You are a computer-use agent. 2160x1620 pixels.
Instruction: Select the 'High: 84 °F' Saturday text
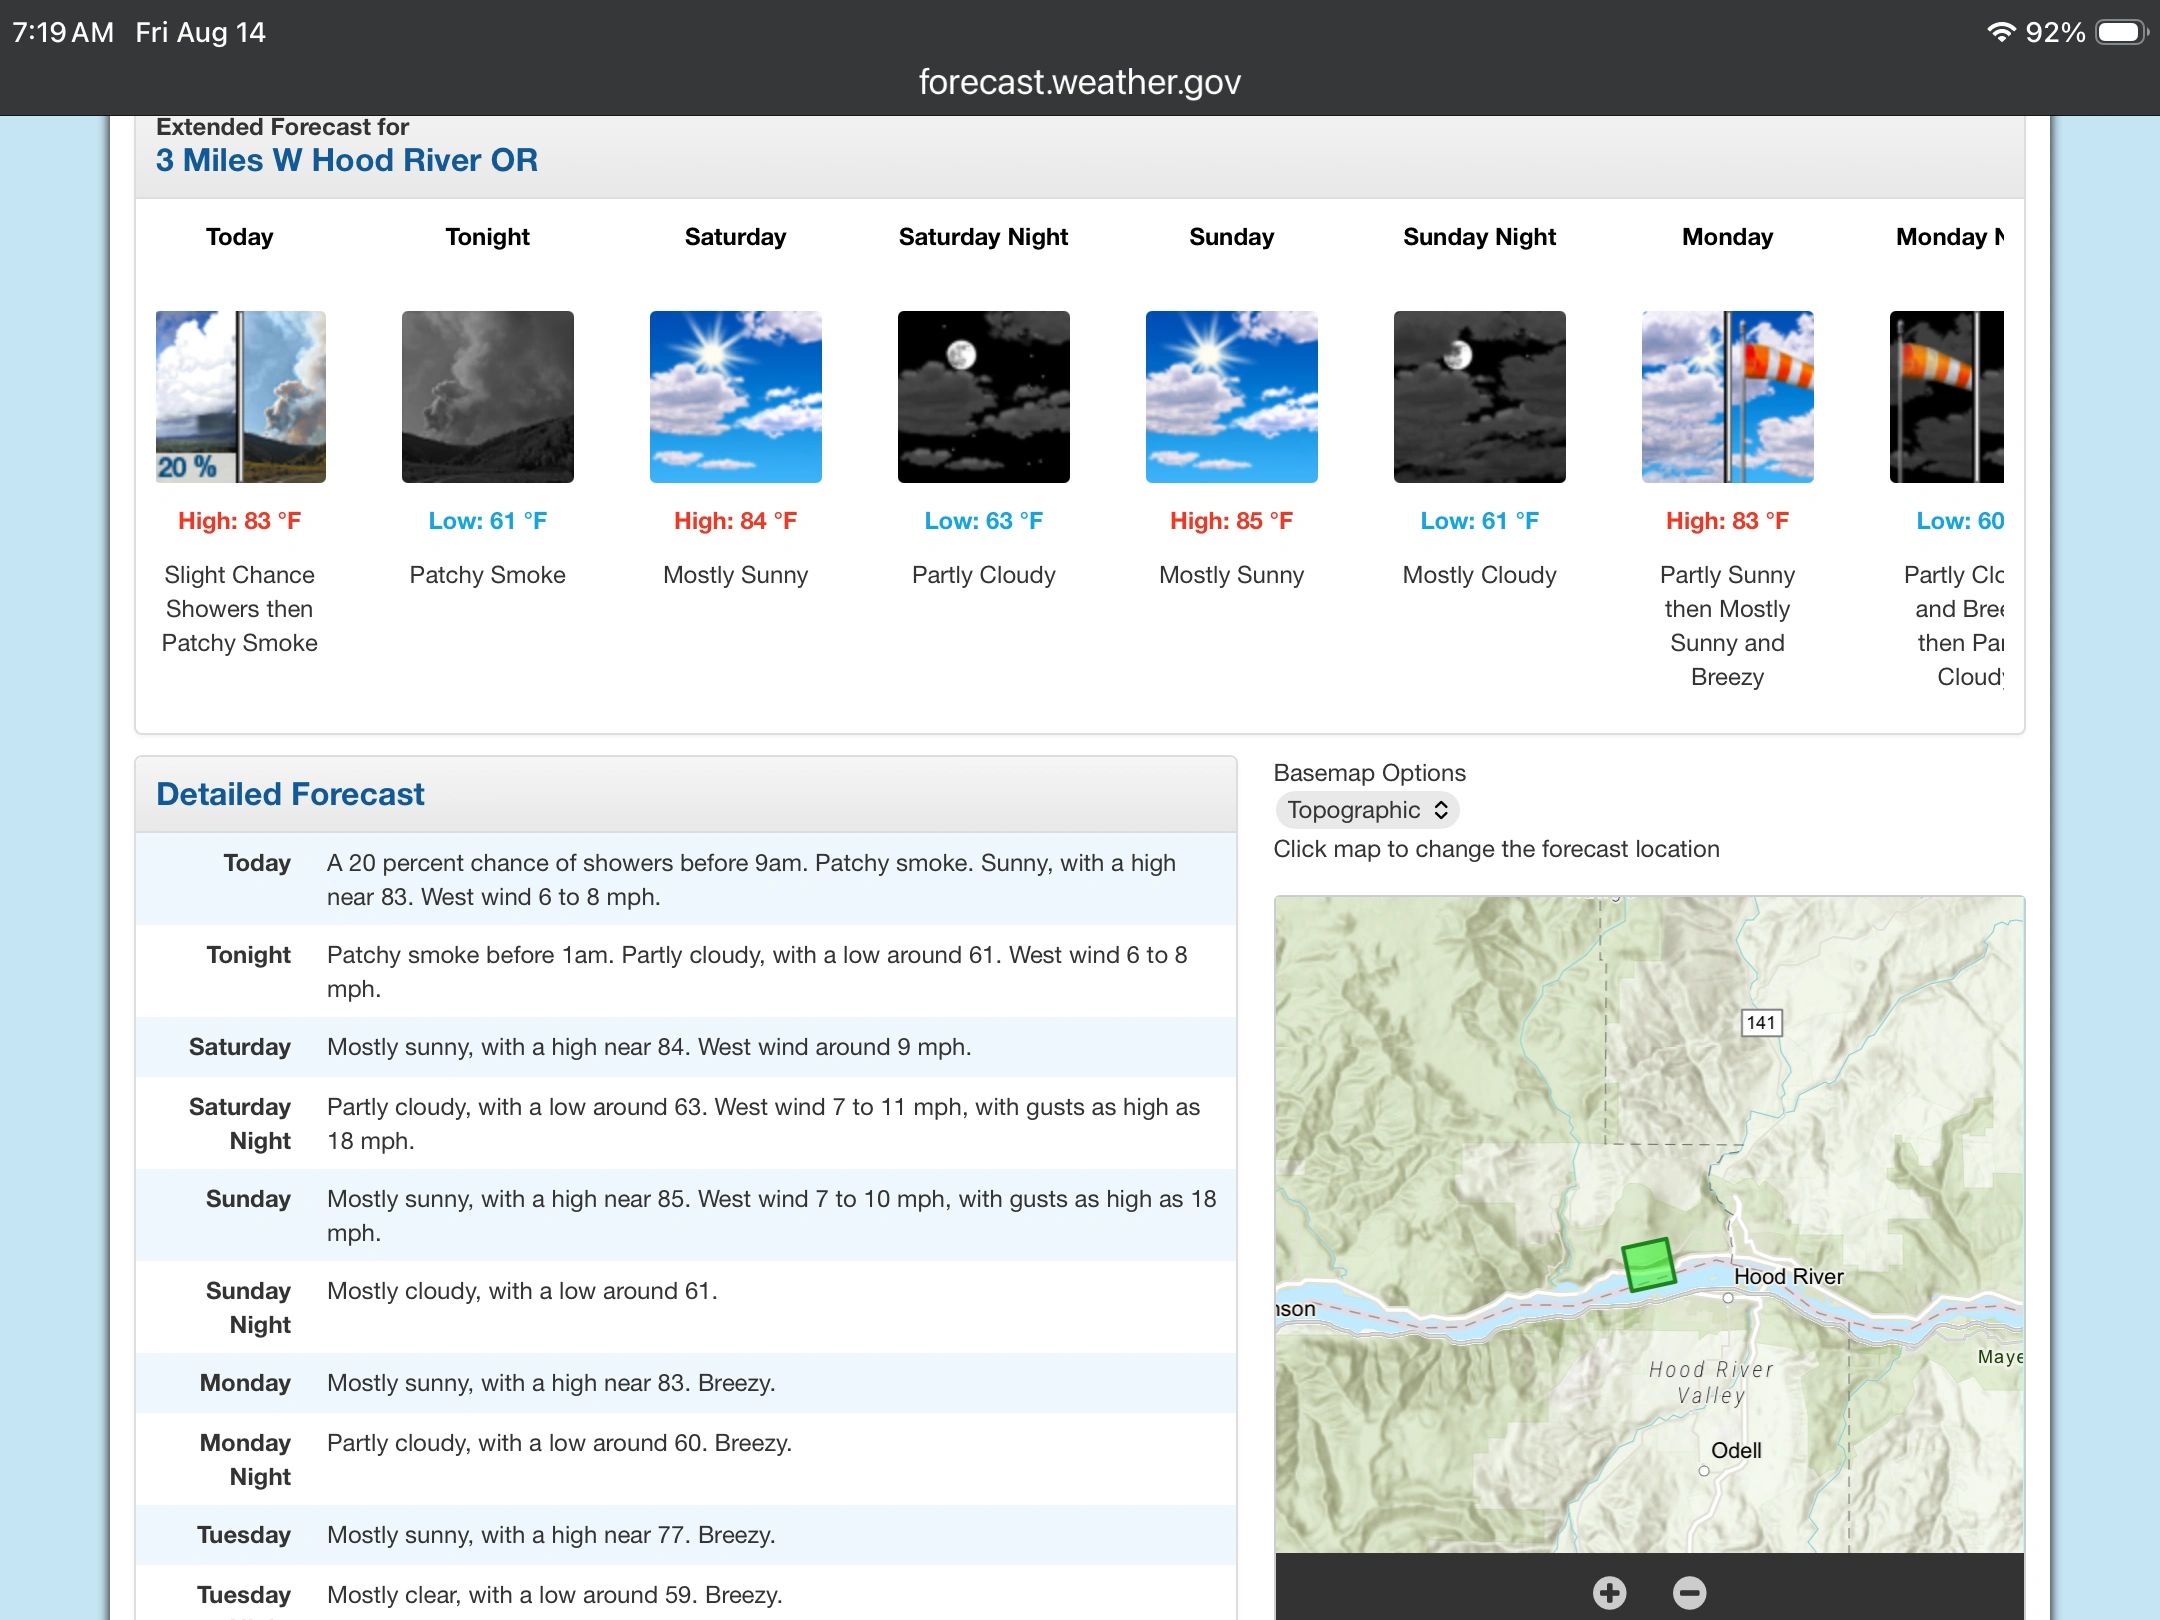tap(736, 521)
